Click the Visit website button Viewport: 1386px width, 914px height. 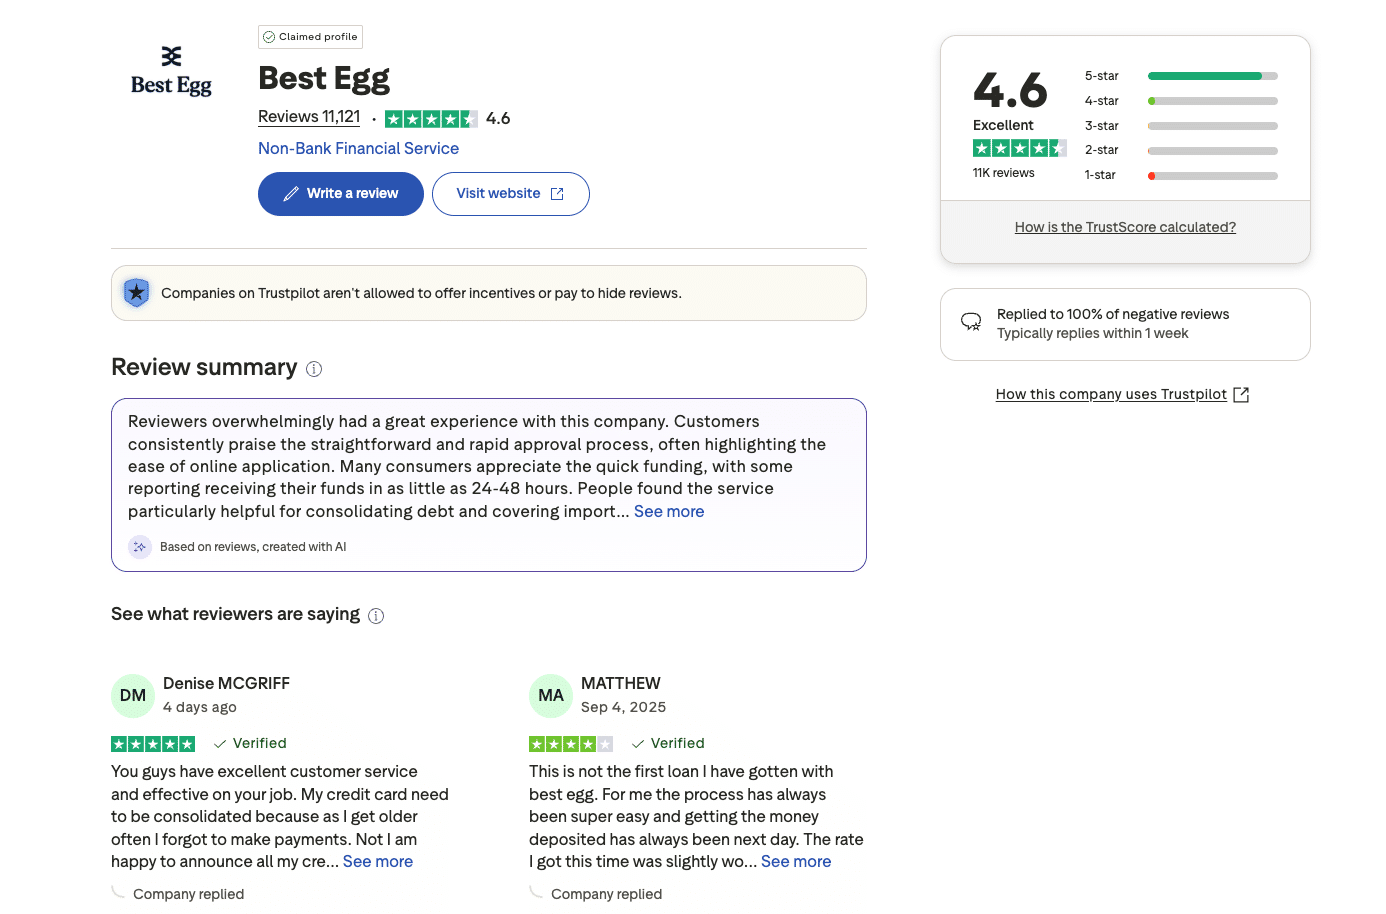point(510,193)
